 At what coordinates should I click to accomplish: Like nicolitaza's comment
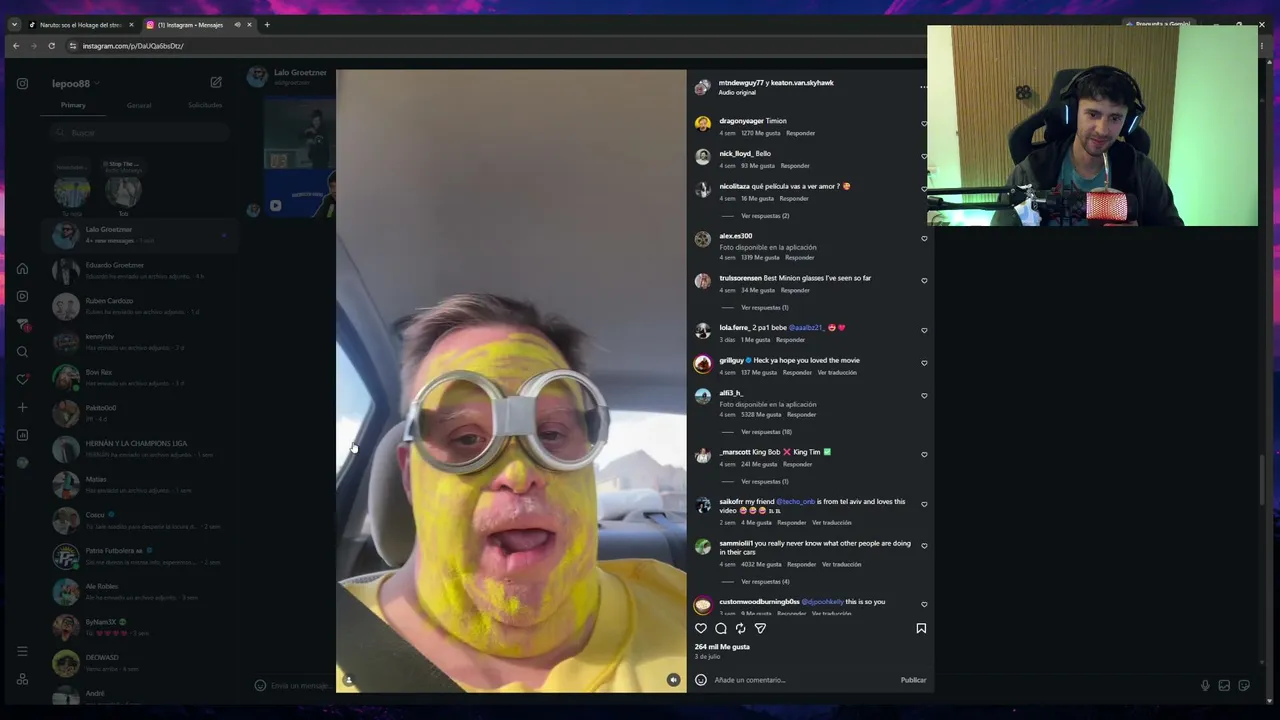(x=924, y=189)
